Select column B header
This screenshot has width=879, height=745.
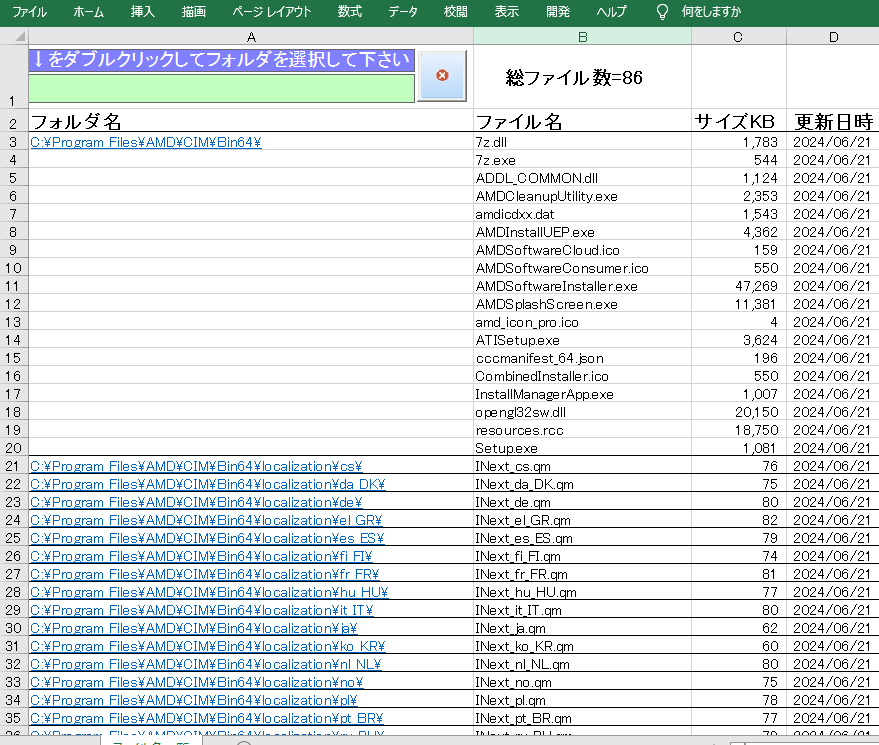[x=582, y=37]
